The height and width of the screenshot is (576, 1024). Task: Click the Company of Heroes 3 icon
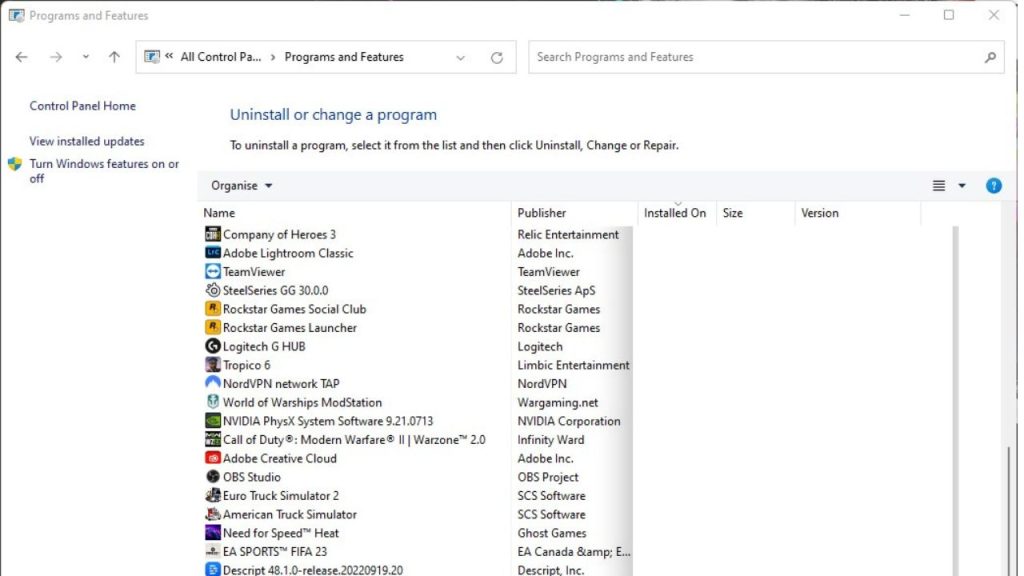212,234
